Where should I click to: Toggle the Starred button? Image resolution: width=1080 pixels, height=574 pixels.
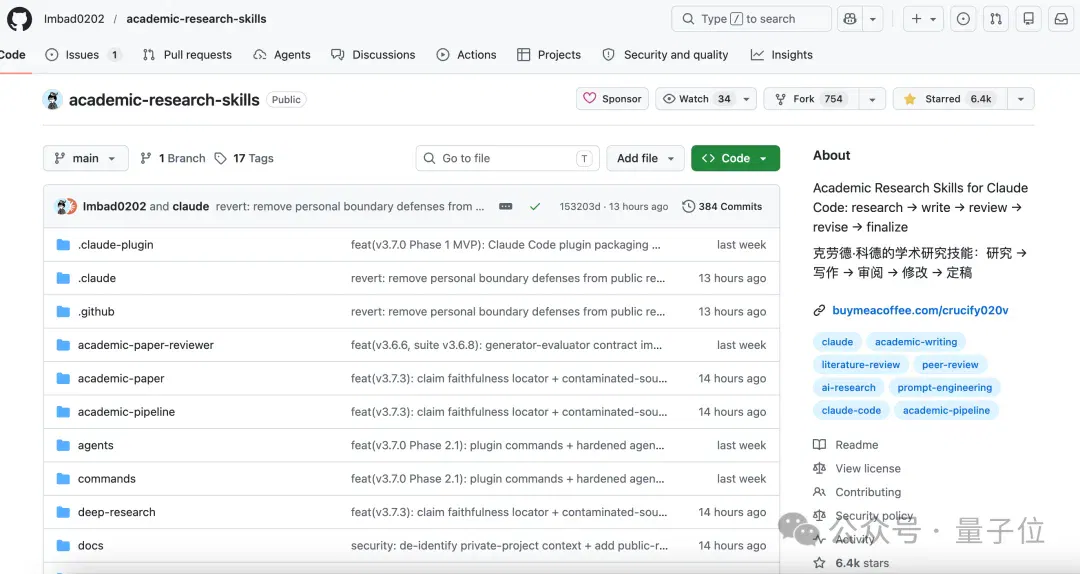click(950, 99)
